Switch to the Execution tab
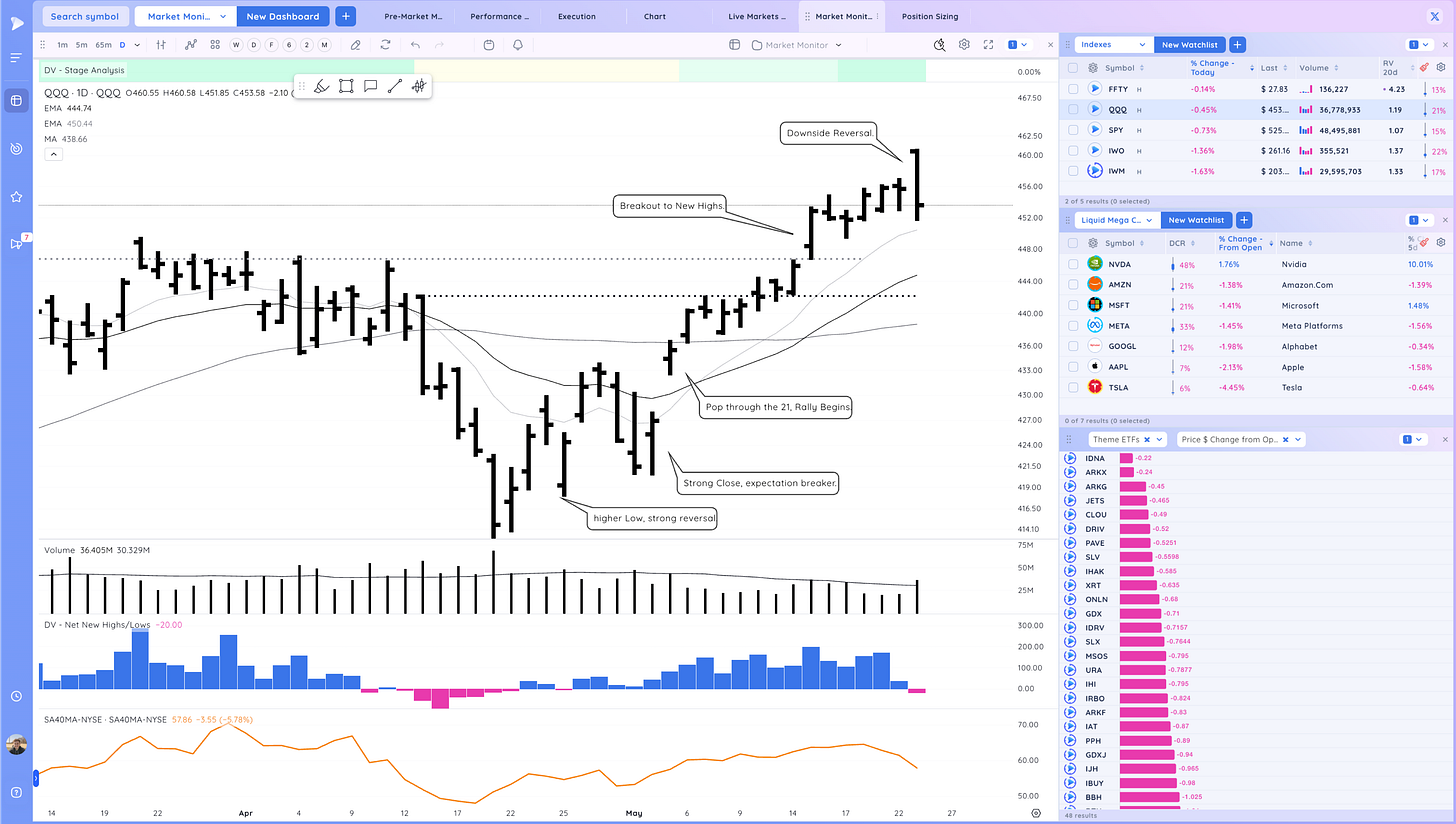Viewport: 1456px width, 824px height. (577, 16)
